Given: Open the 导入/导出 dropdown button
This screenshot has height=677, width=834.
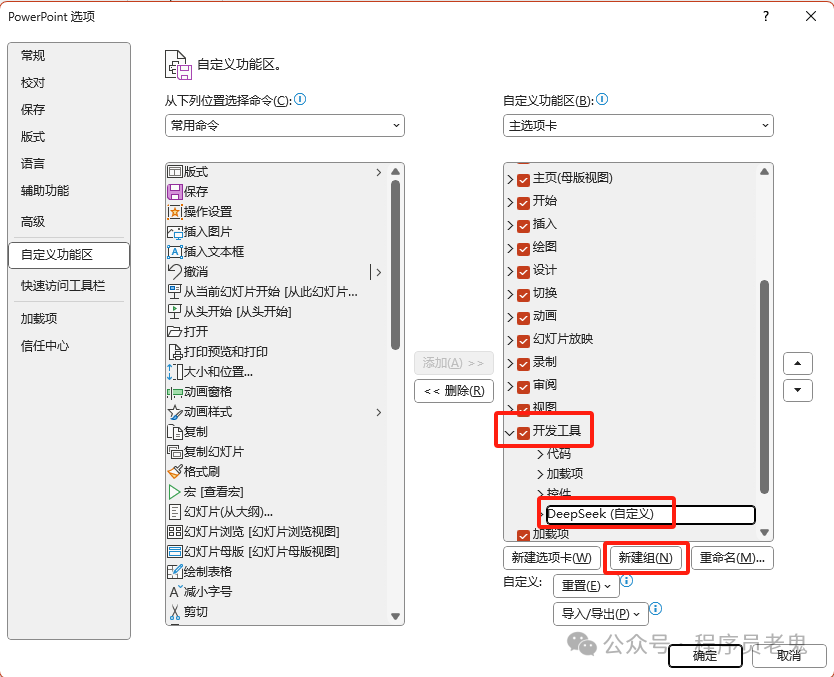Looking at the screenshot, I should pyautogui.click(x=601, y=614).
